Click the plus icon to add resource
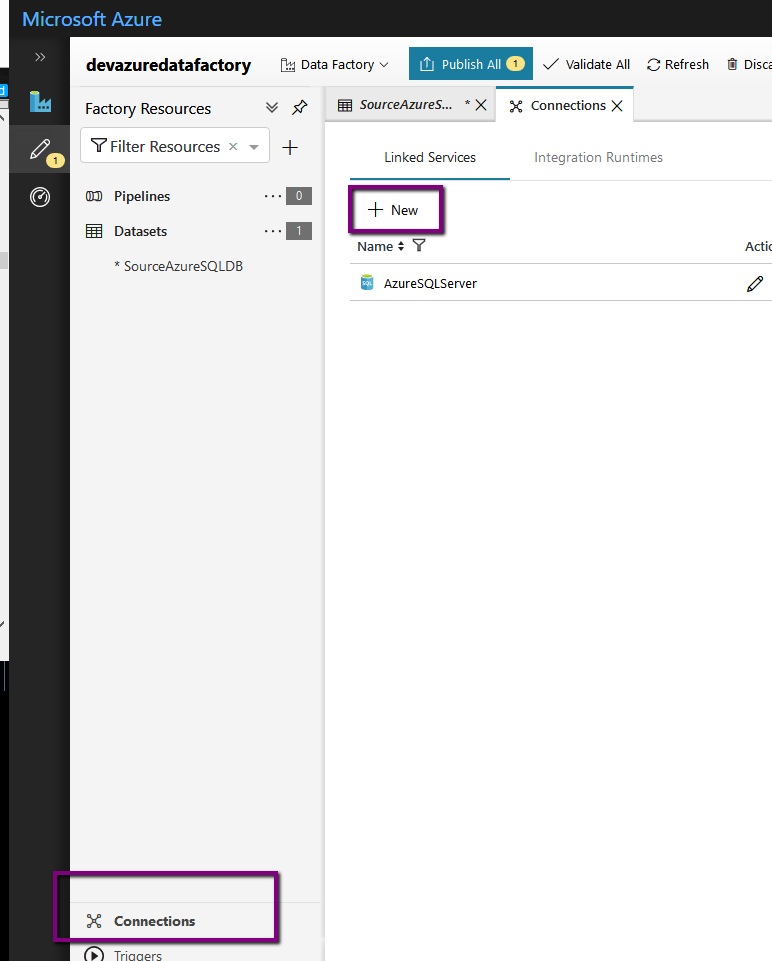 (x=290, y=148)
